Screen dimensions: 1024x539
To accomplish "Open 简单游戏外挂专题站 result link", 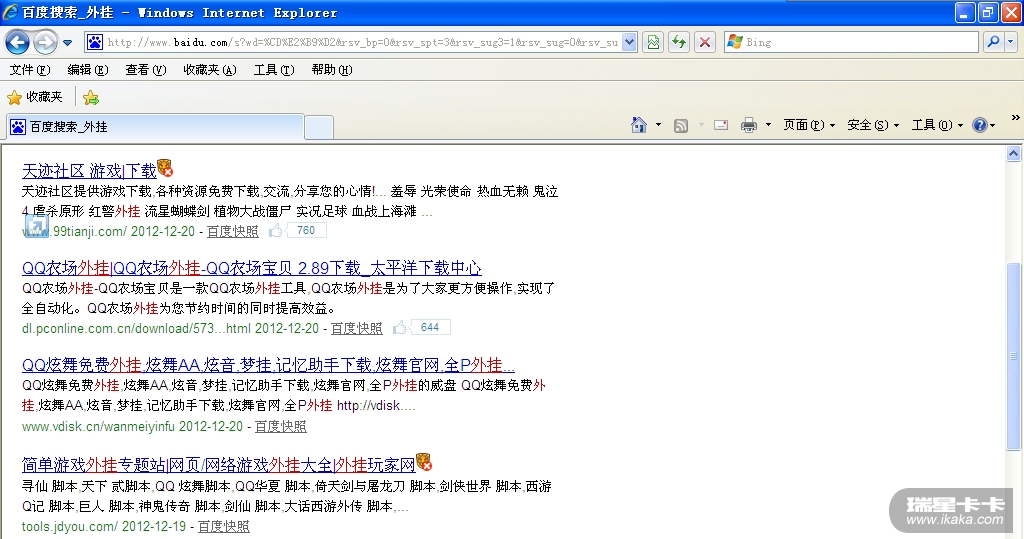I will (219, 465).
